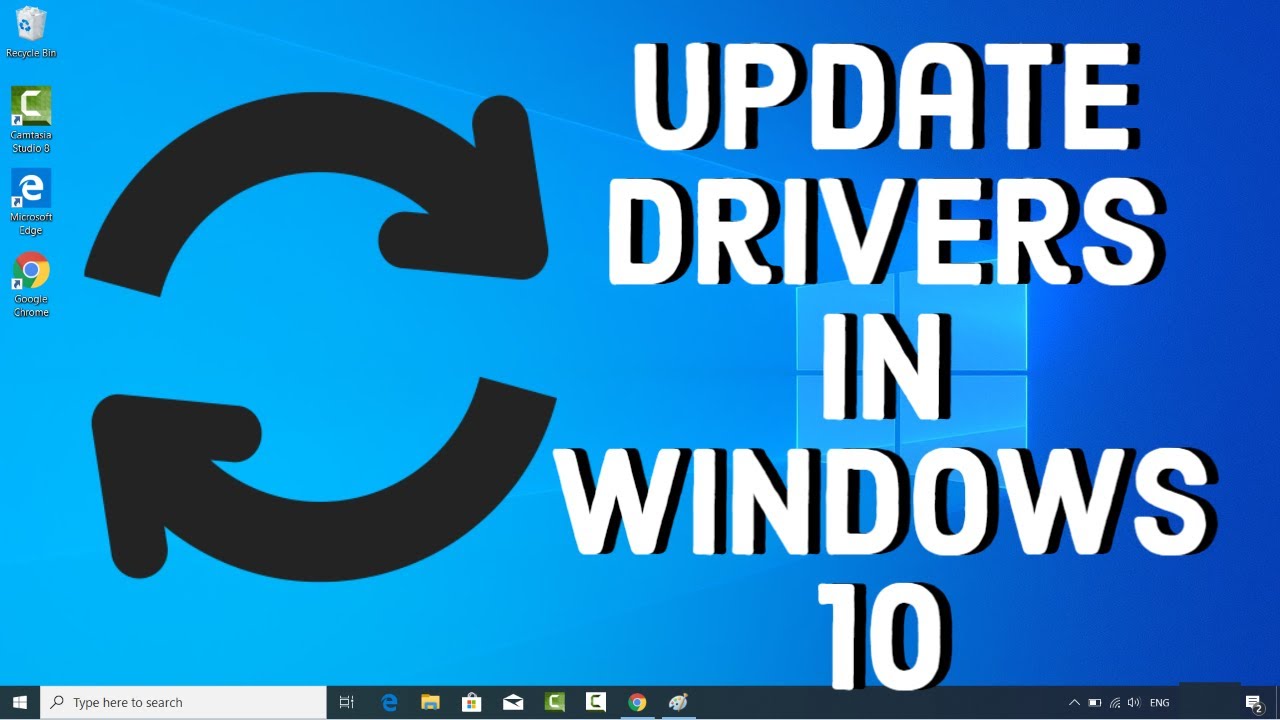The image size is (1280, 720).
Task: Open Task View from the taskbar
Action: pos(347,703)
